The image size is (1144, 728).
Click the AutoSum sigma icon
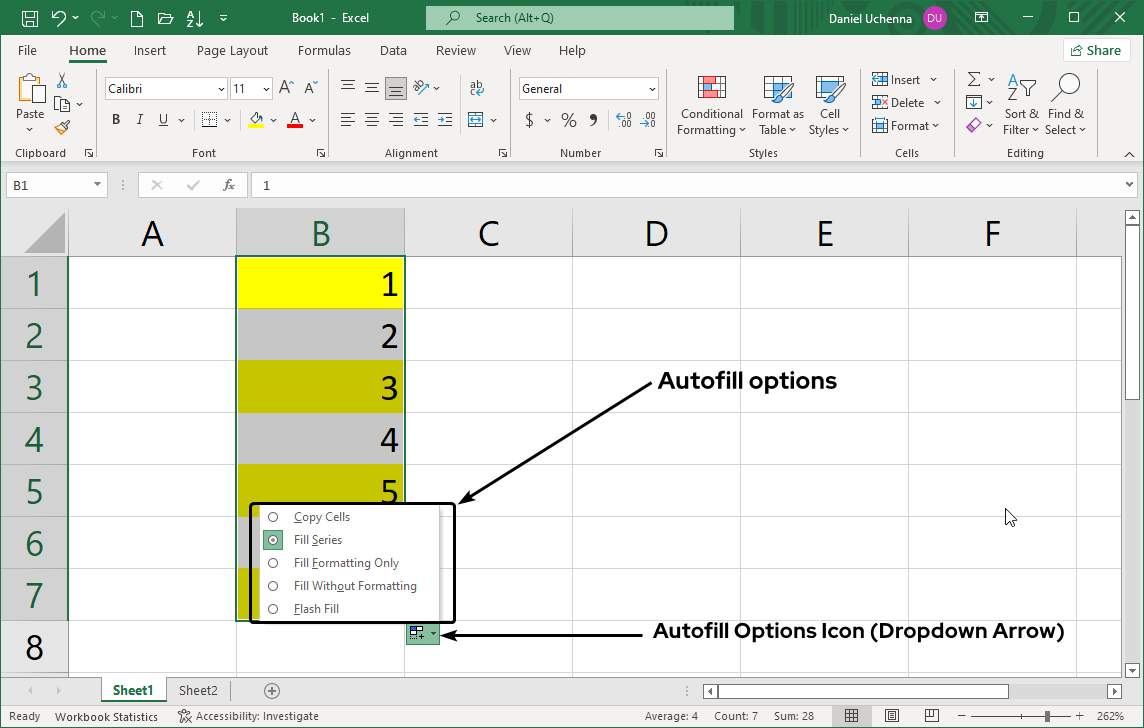(x=973, y=79)
